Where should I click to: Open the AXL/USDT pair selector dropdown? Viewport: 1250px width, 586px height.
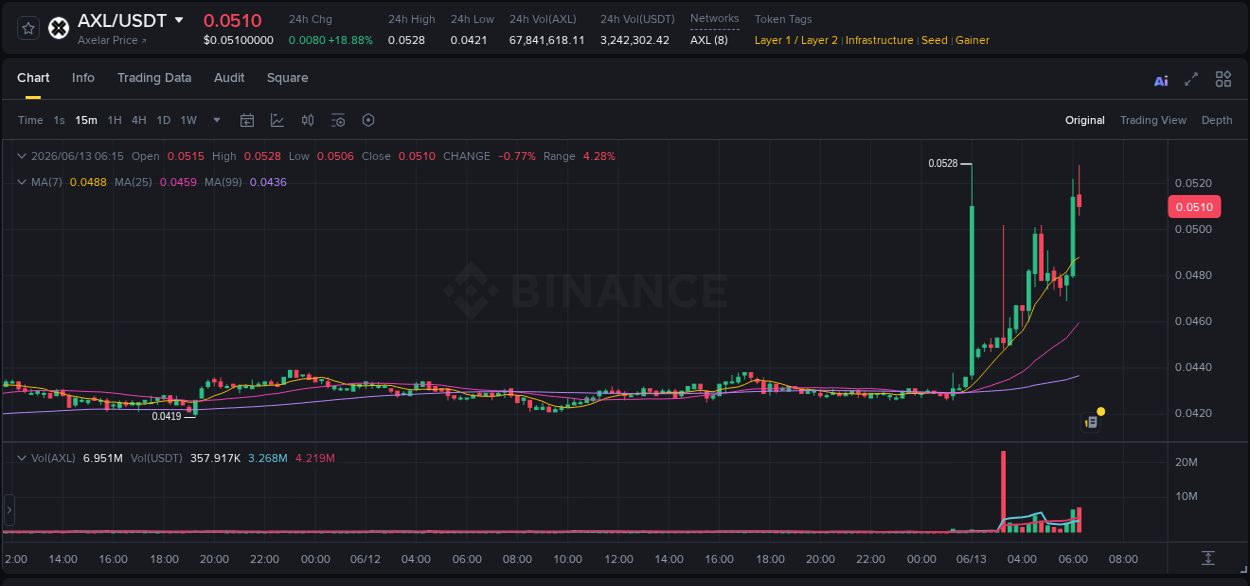[179, 20]
